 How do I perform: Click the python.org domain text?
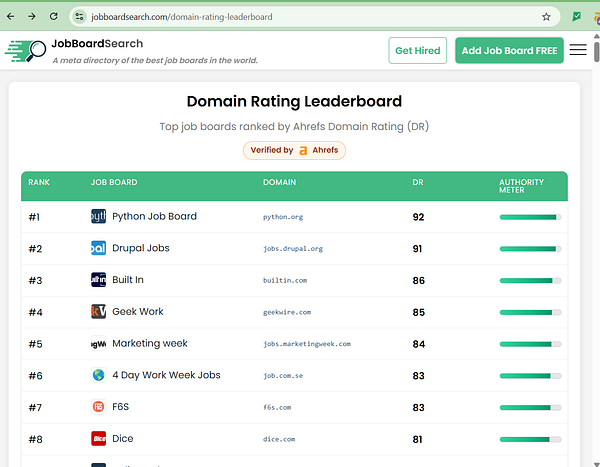coord(283,217)
